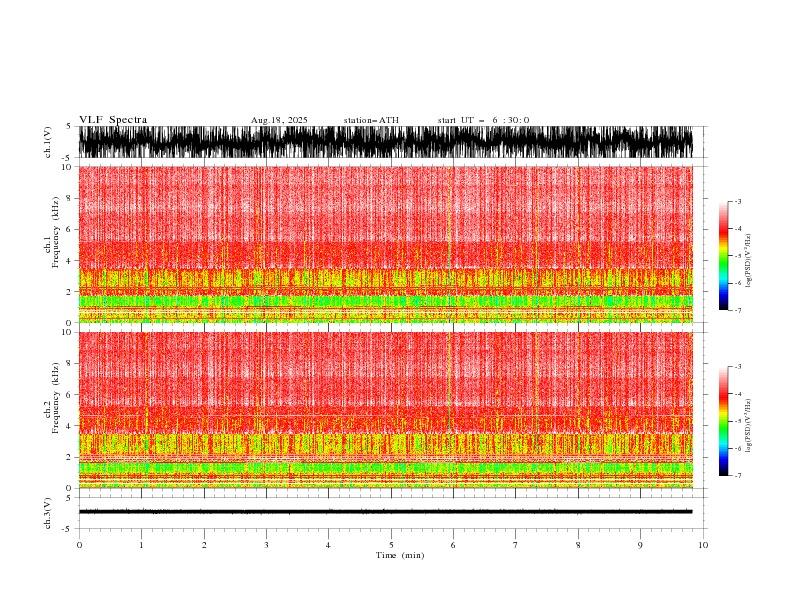Click time axis tick label "7"
This screenshot has width=792, height=612.
pyautogui.click(x=516, y=545)
